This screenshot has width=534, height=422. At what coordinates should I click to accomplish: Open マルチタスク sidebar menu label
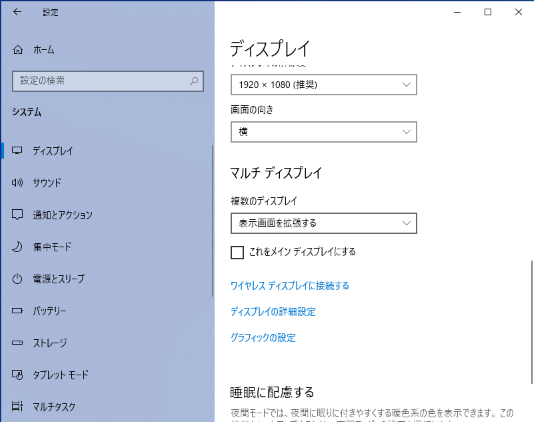(54, 406)
